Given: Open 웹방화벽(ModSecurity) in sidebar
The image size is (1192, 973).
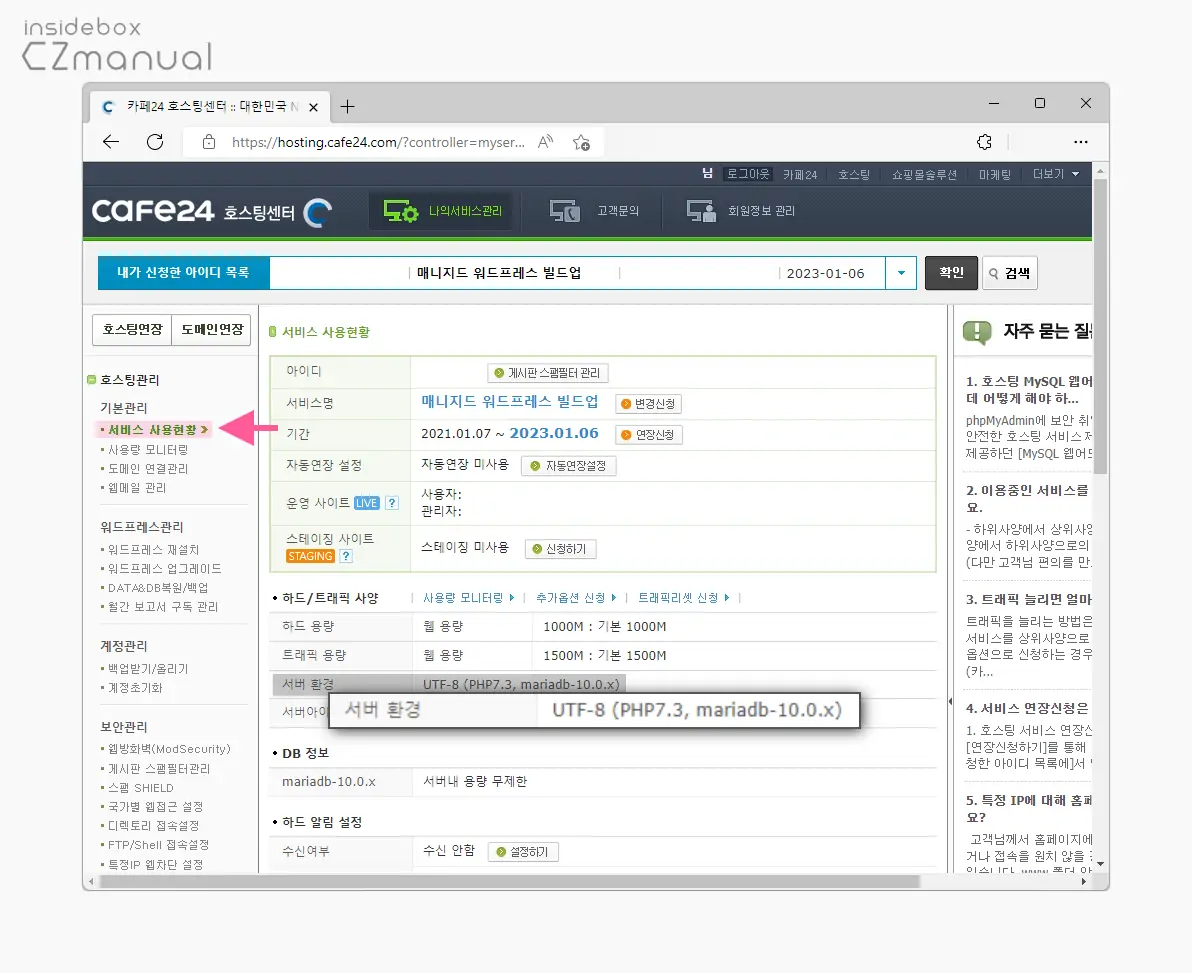Looking at the screenshot, I should coord(169,749).
